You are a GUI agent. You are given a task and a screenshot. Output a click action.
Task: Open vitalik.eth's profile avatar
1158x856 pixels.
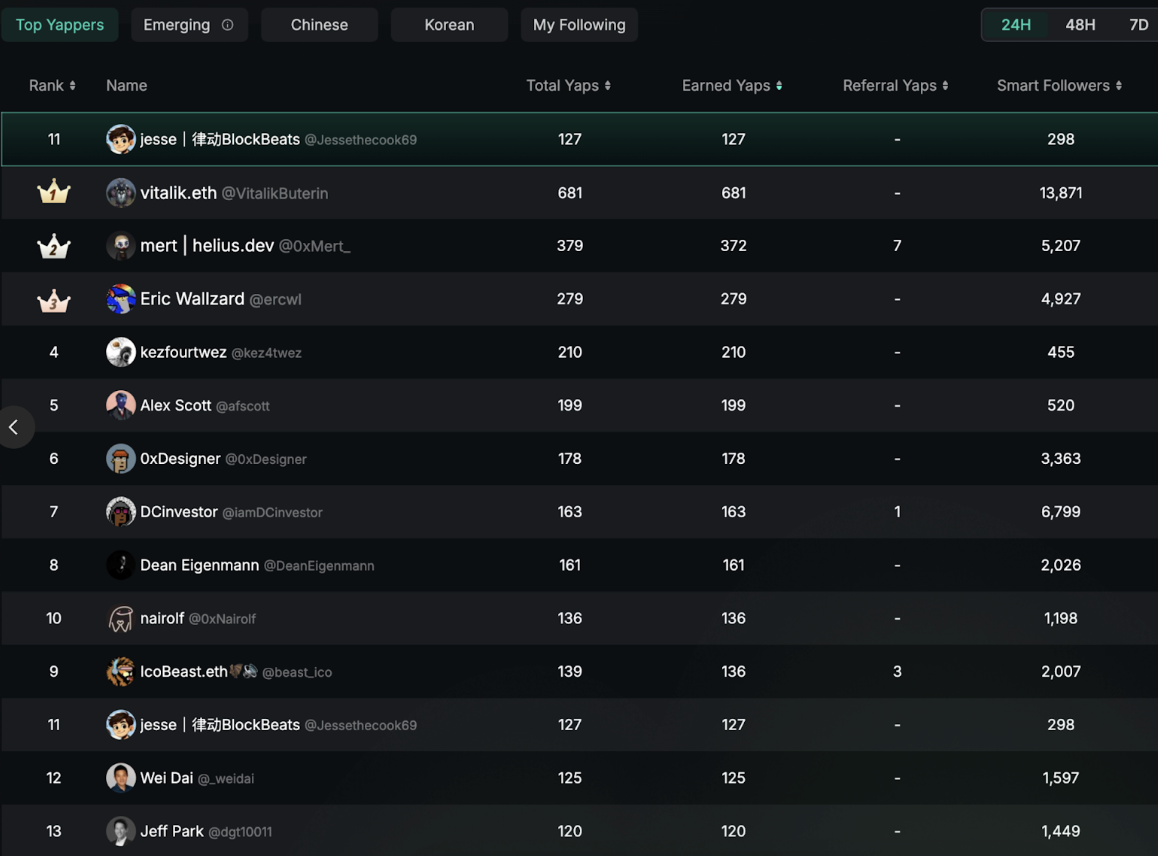pyautogui.click(x=121, y=193)
